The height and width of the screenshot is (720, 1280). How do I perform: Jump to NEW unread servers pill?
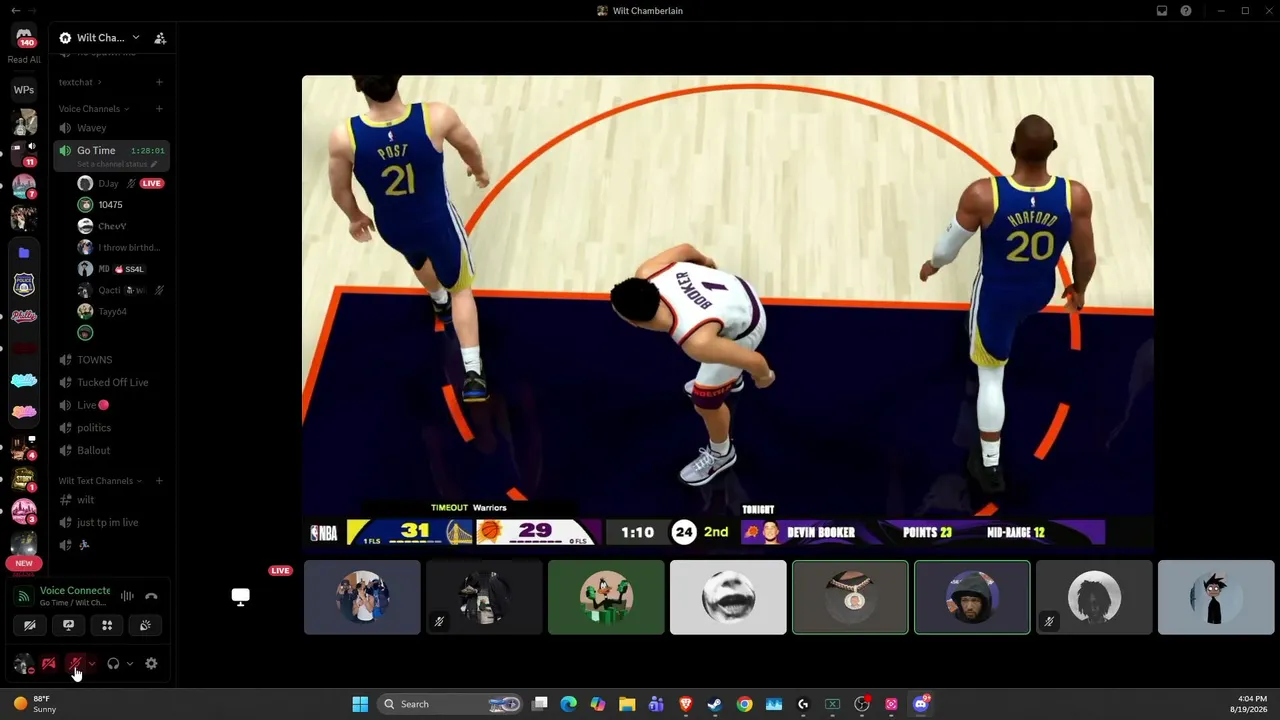24,563
